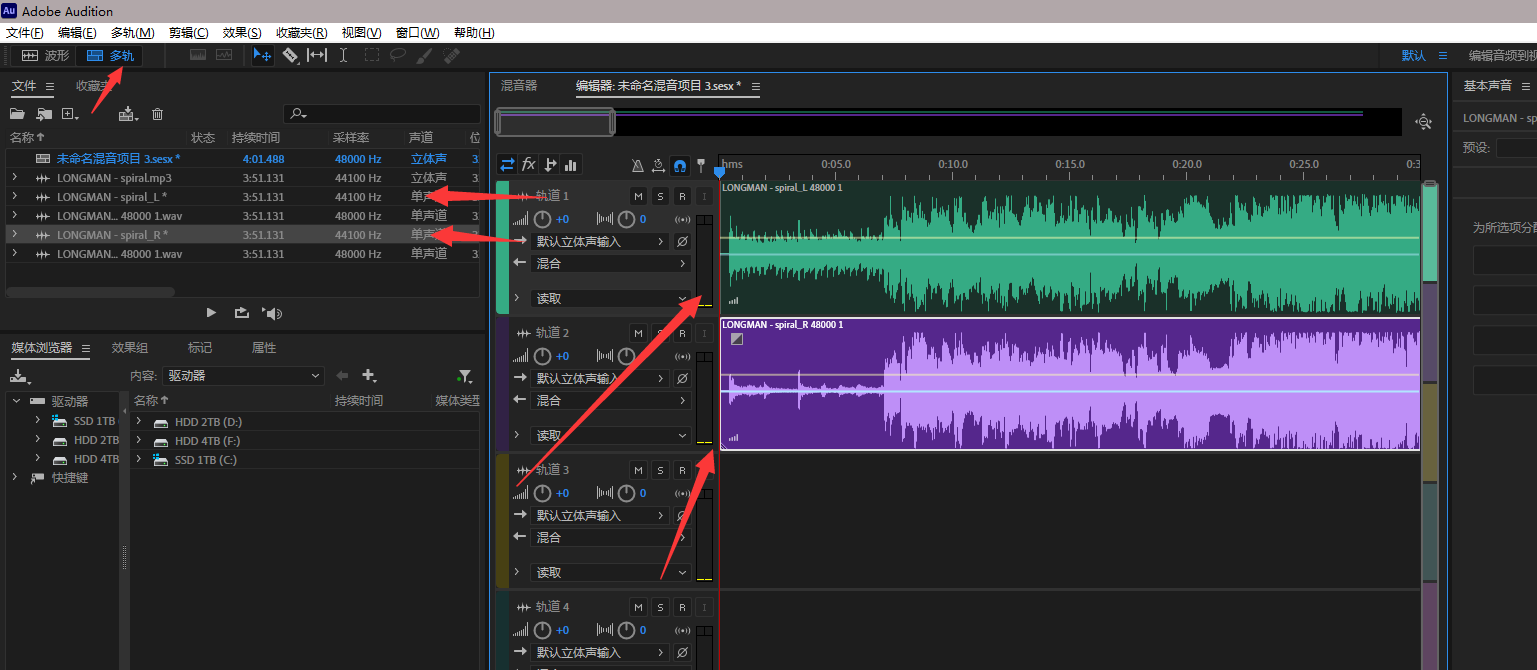Select the Marquee selection tool
1537x670 pixels.
pos(371,56)
